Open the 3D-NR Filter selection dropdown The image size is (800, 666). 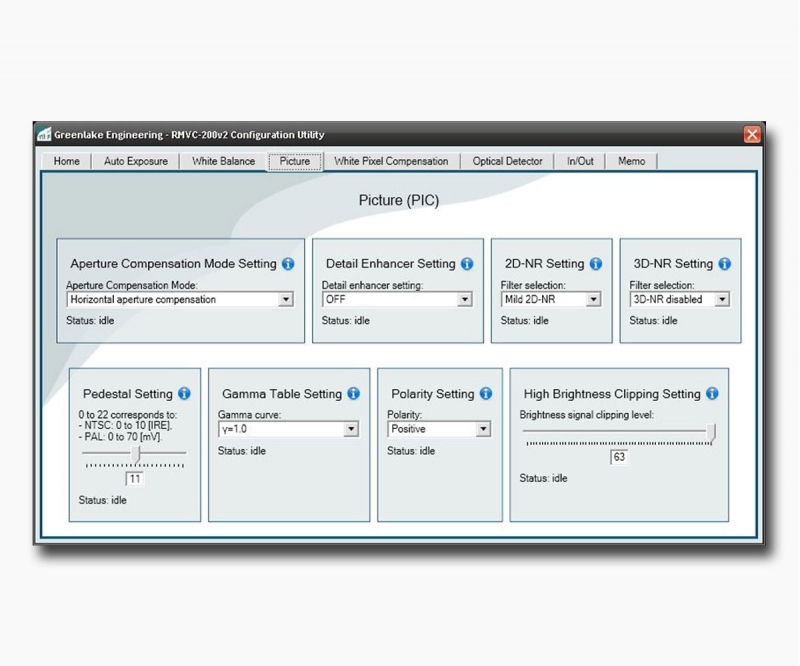click(x=722, y=299)
